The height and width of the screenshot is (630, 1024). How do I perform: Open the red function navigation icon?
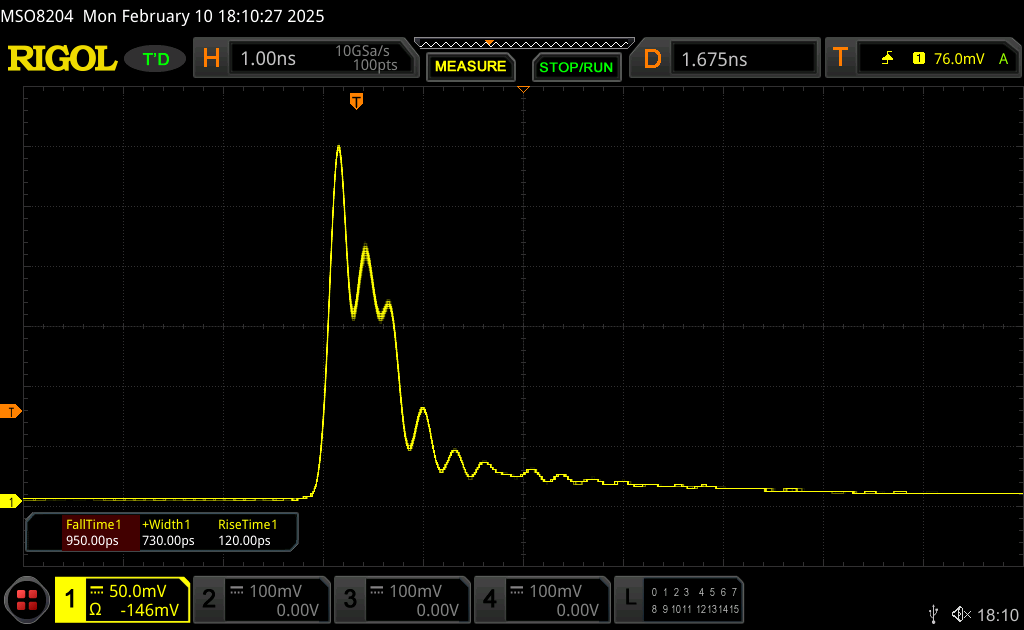click(x=27, y=600)
